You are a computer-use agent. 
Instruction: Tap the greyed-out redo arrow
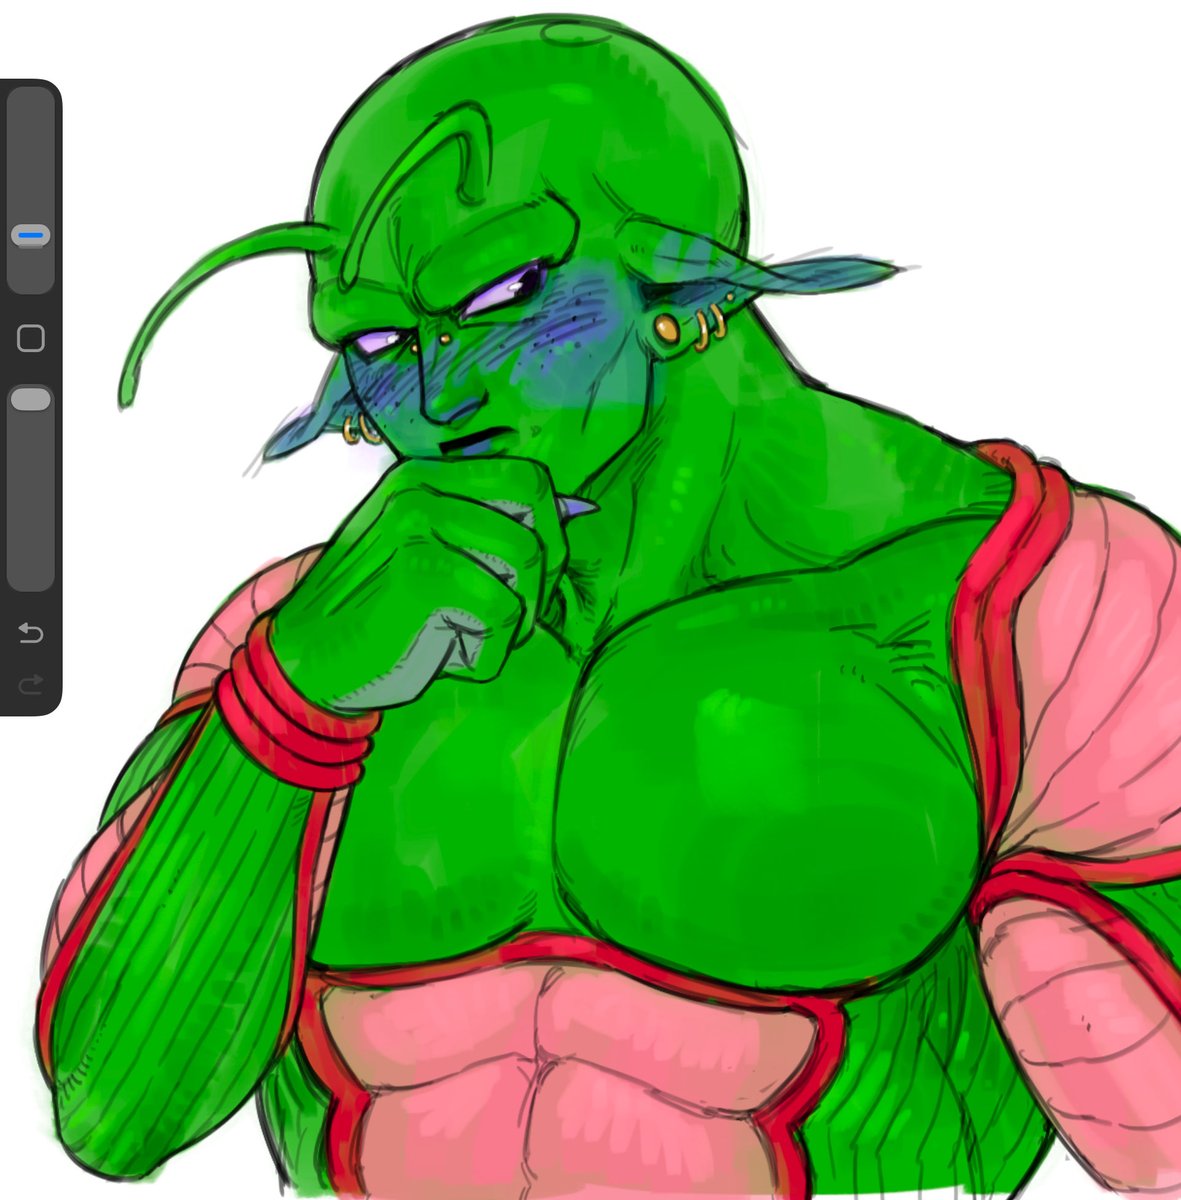pyautogui.click(x=31, y=684)
